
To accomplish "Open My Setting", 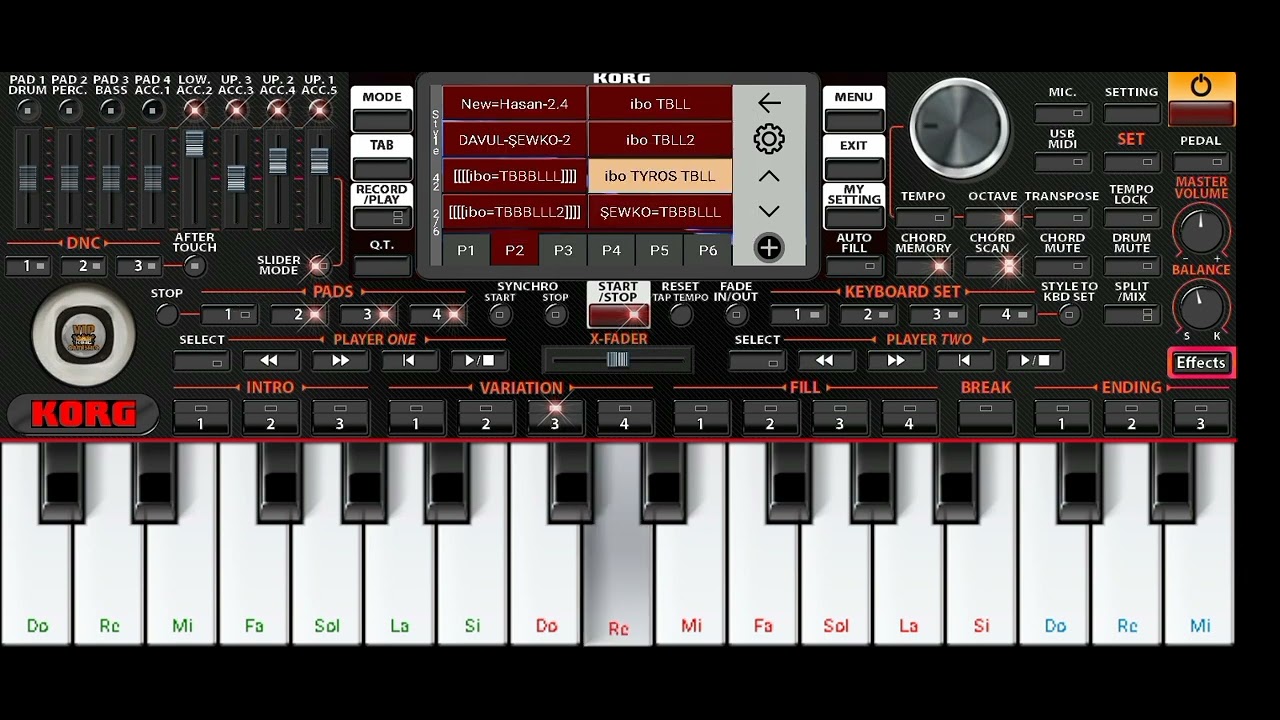I will pos(853,207).
